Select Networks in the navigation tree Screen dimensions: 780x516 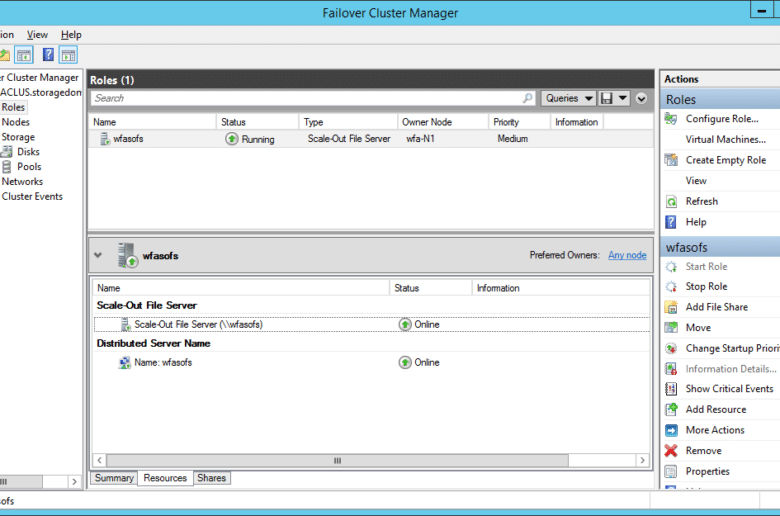[22, 182]
